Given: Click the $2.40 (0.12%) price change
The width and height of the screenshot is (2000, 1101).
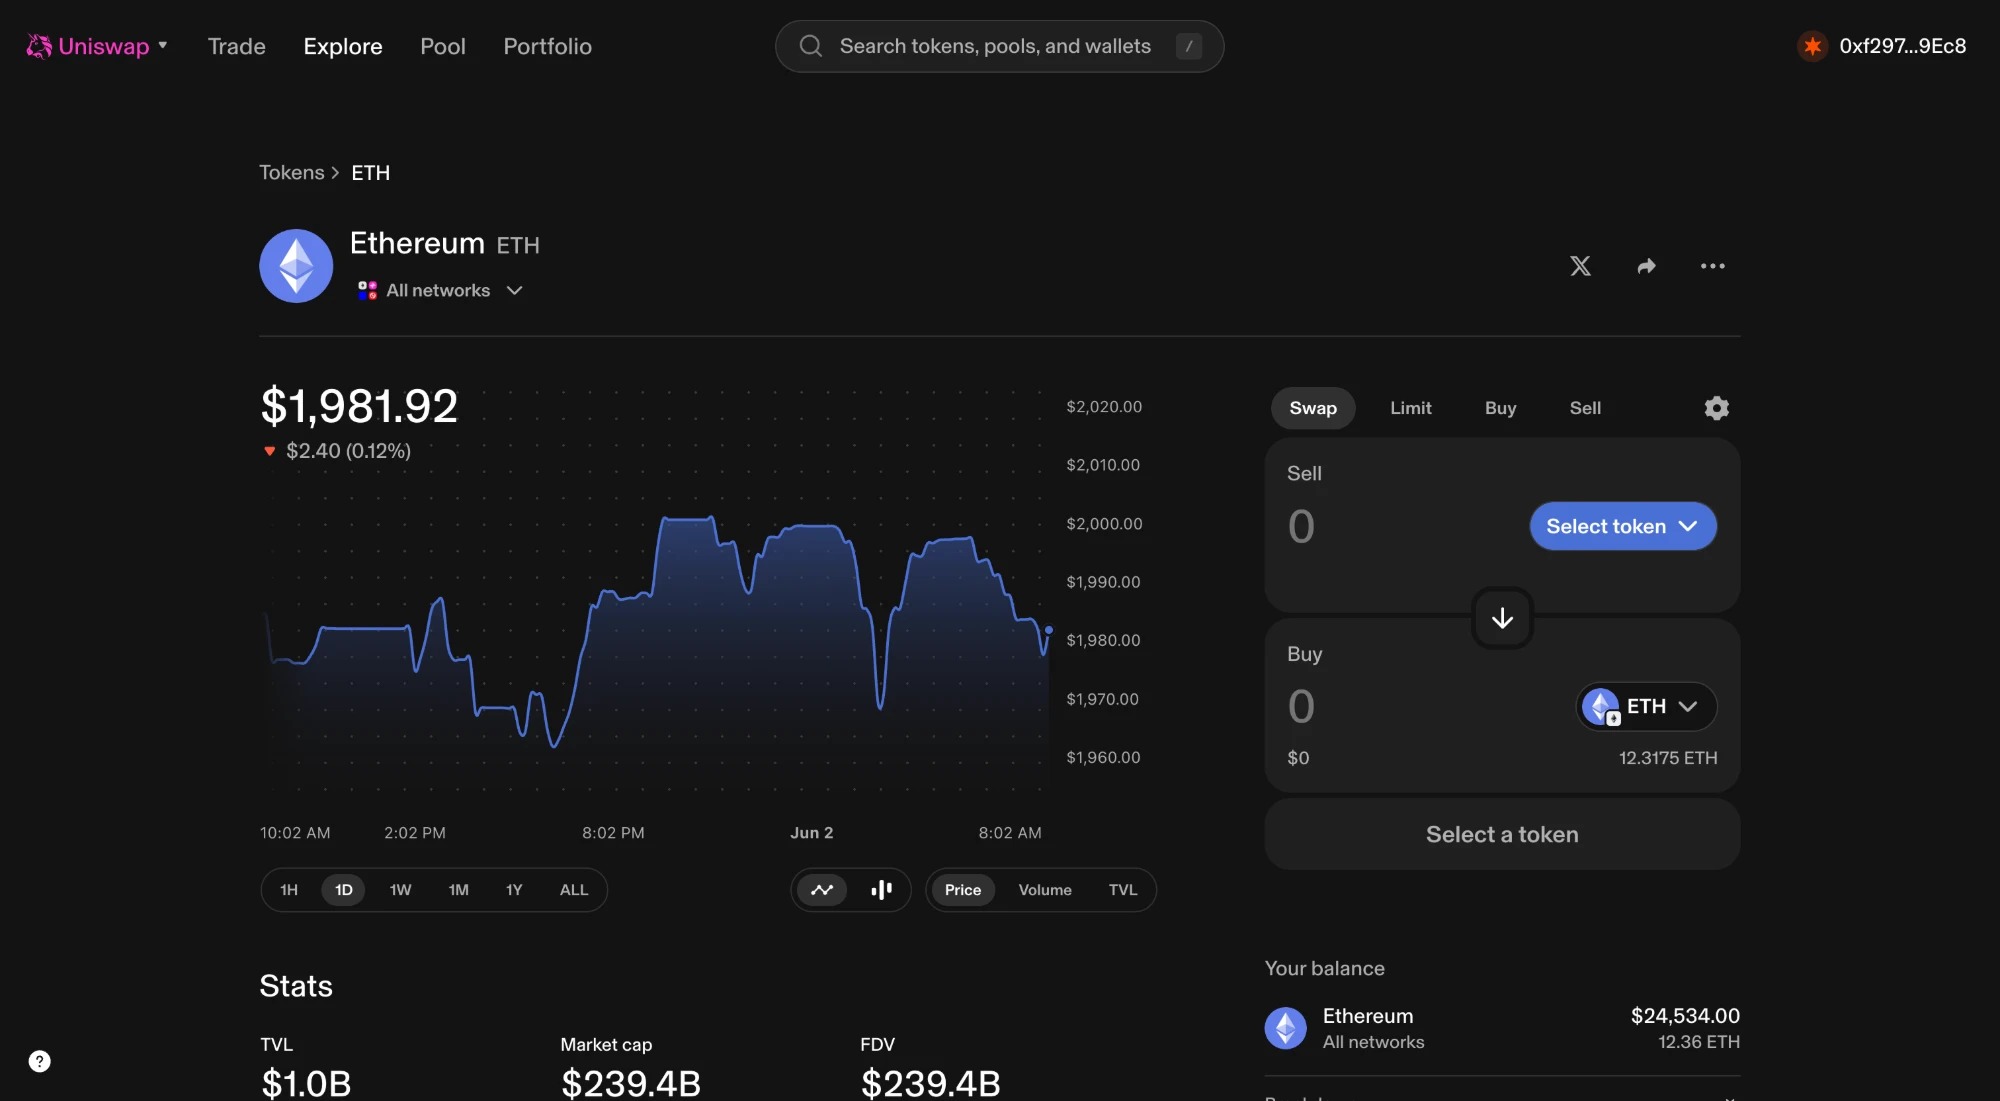Looking at the screenshot, I should [x=348, y=451].
